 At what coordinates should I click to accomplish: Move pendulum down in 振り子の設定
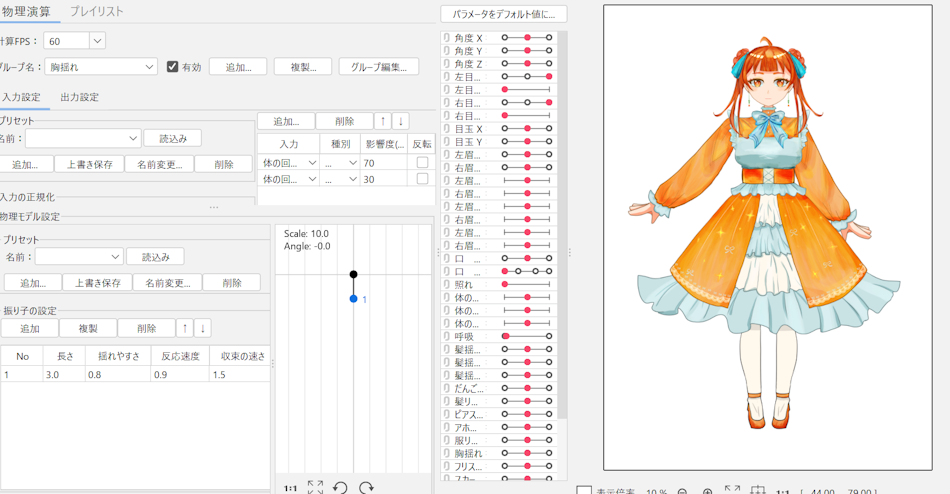point(202,328)
